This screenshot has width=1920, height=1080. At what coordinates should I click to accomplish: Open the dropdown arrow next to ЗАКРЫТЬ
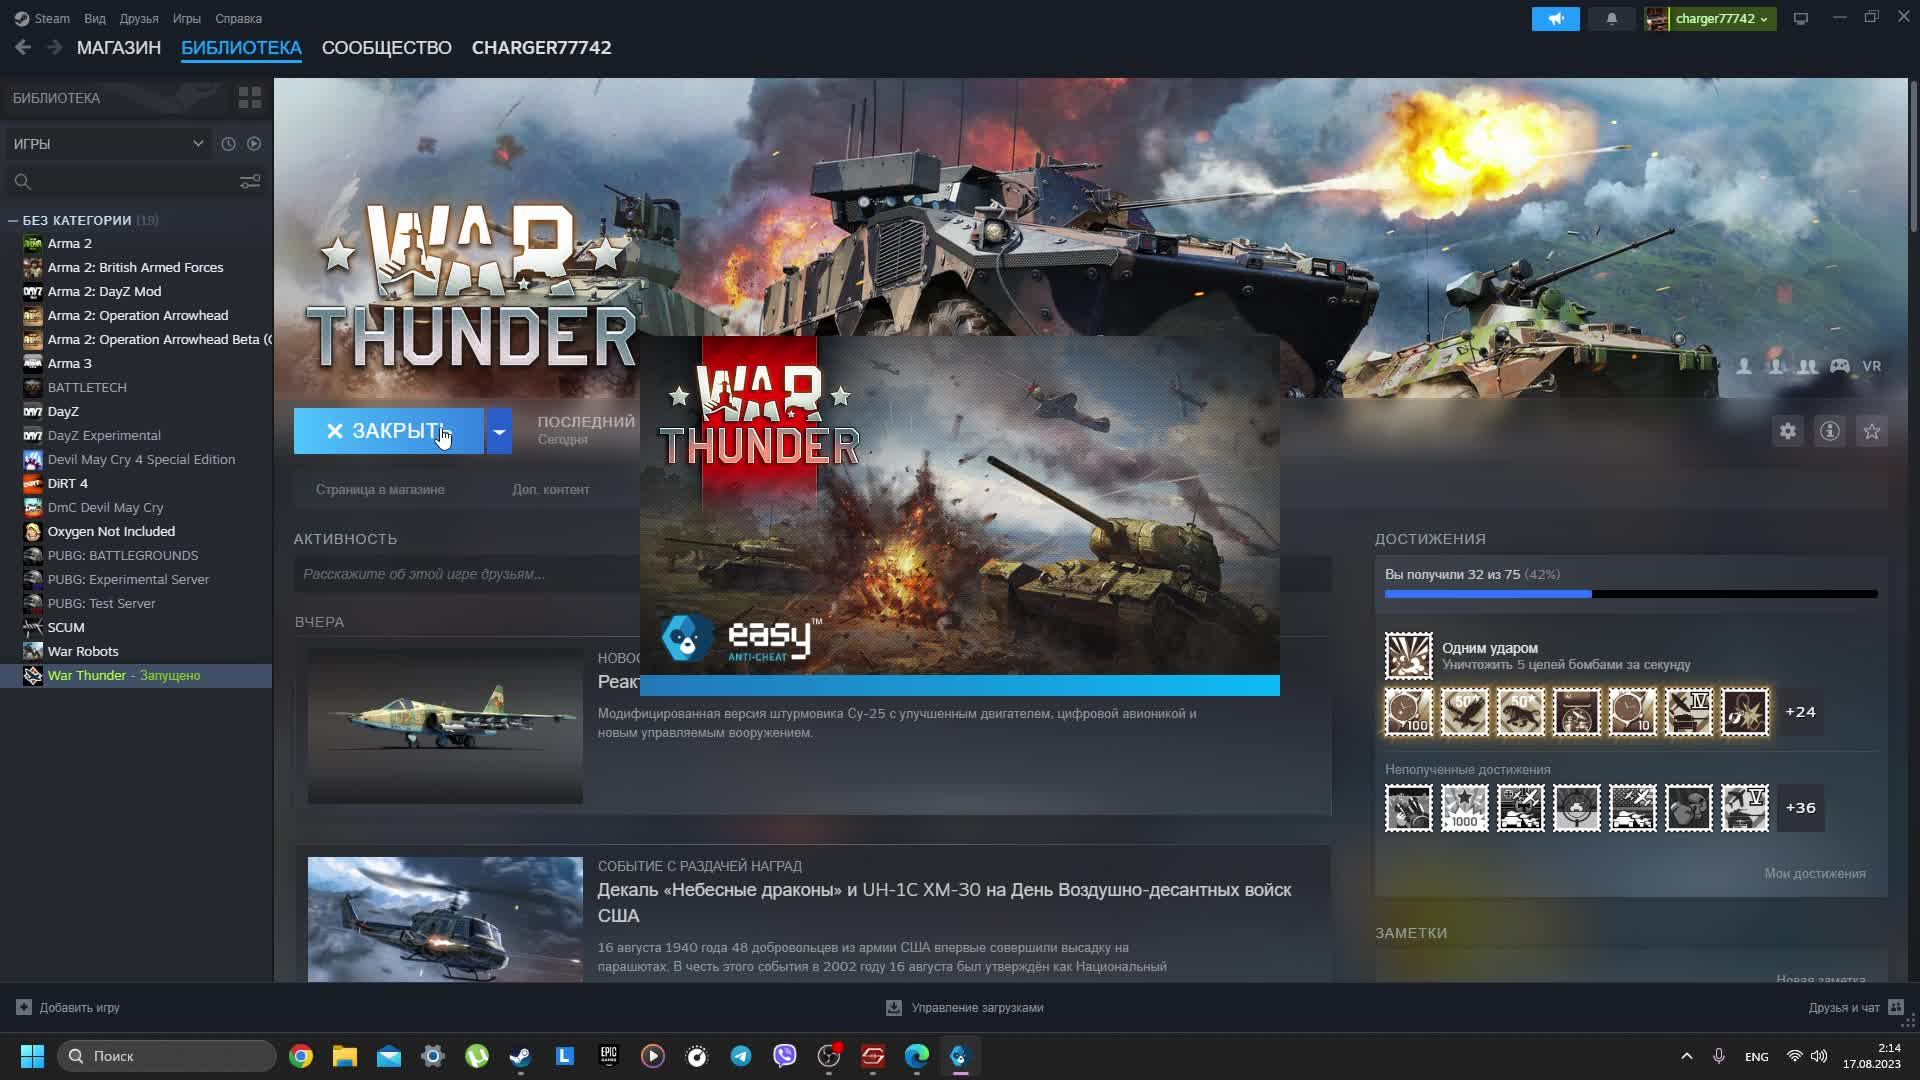(x=499, y=431)
